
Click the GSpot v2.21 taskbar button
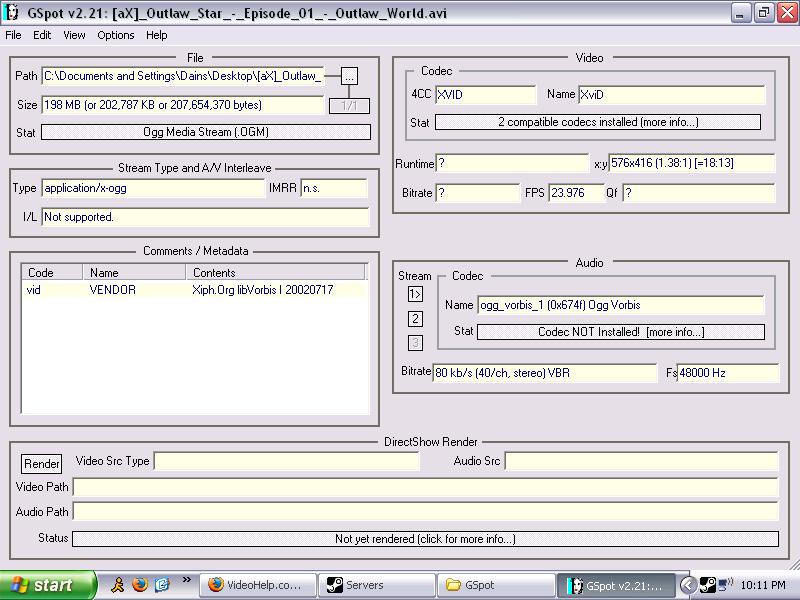pos(616,585)
